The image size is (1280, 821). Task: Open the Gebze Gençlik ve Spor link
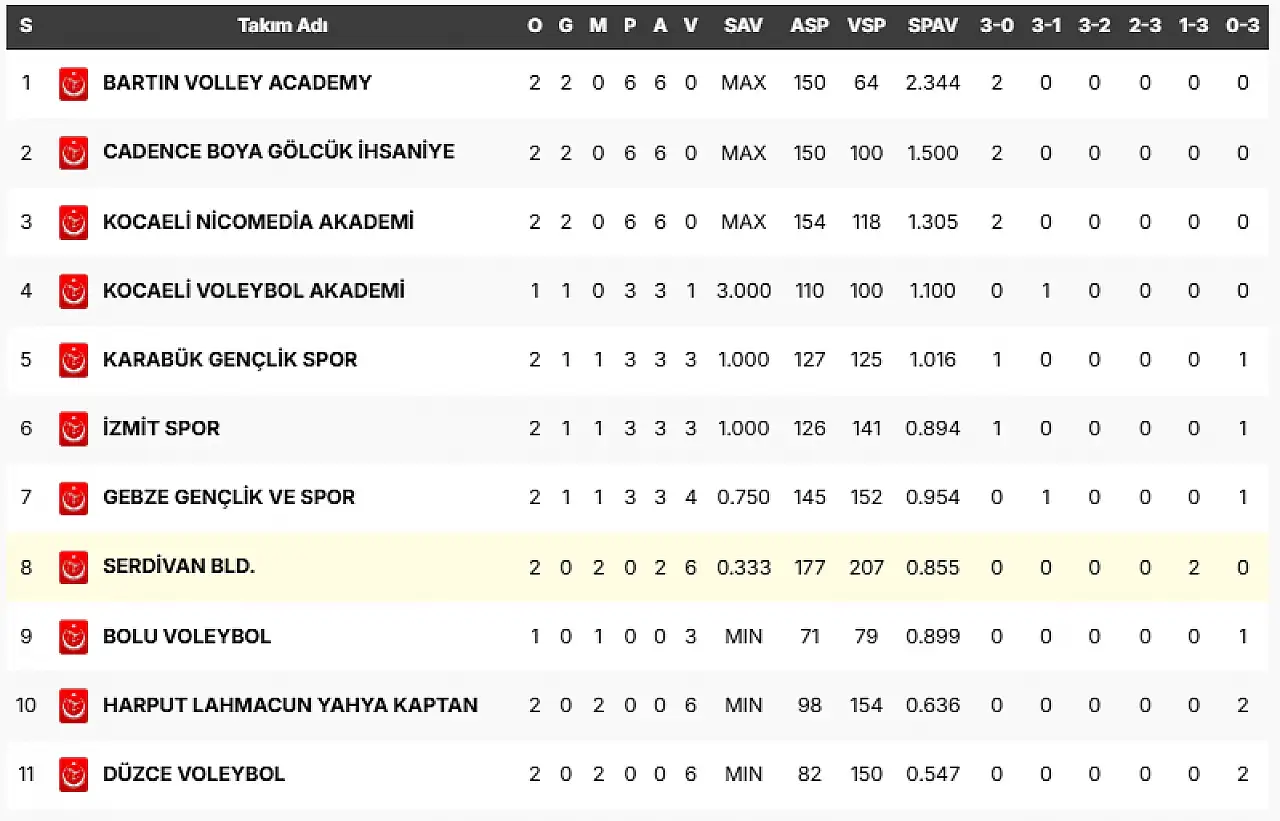click(x=228, y=498)
